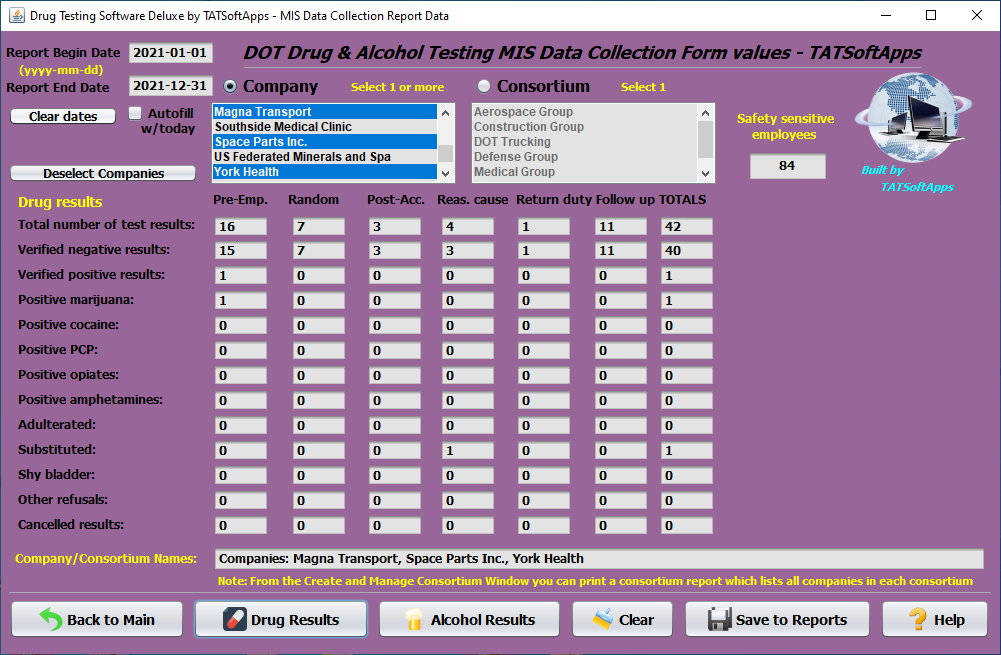Image resolution: width=1001 pixels, height=655 pixels.
Task: Click the Deselect Companies button
Action: [x=103, y=173]
